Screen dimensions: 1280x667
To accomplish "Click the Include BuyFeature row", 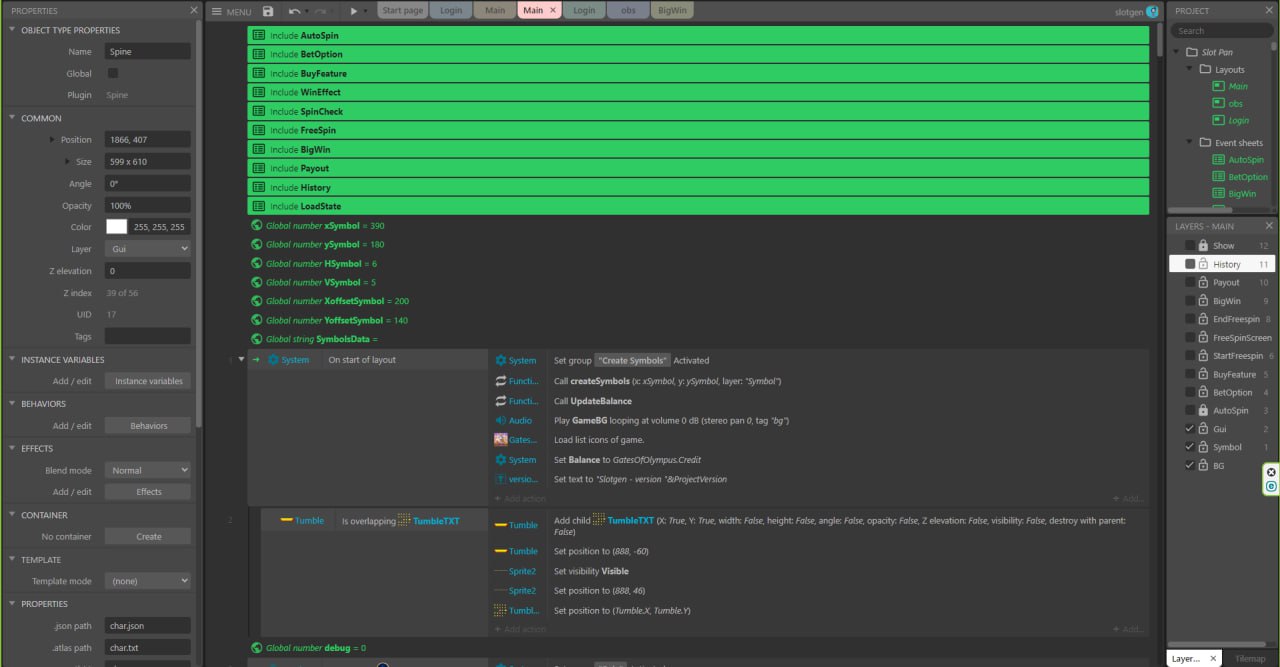I will [698, 73].
